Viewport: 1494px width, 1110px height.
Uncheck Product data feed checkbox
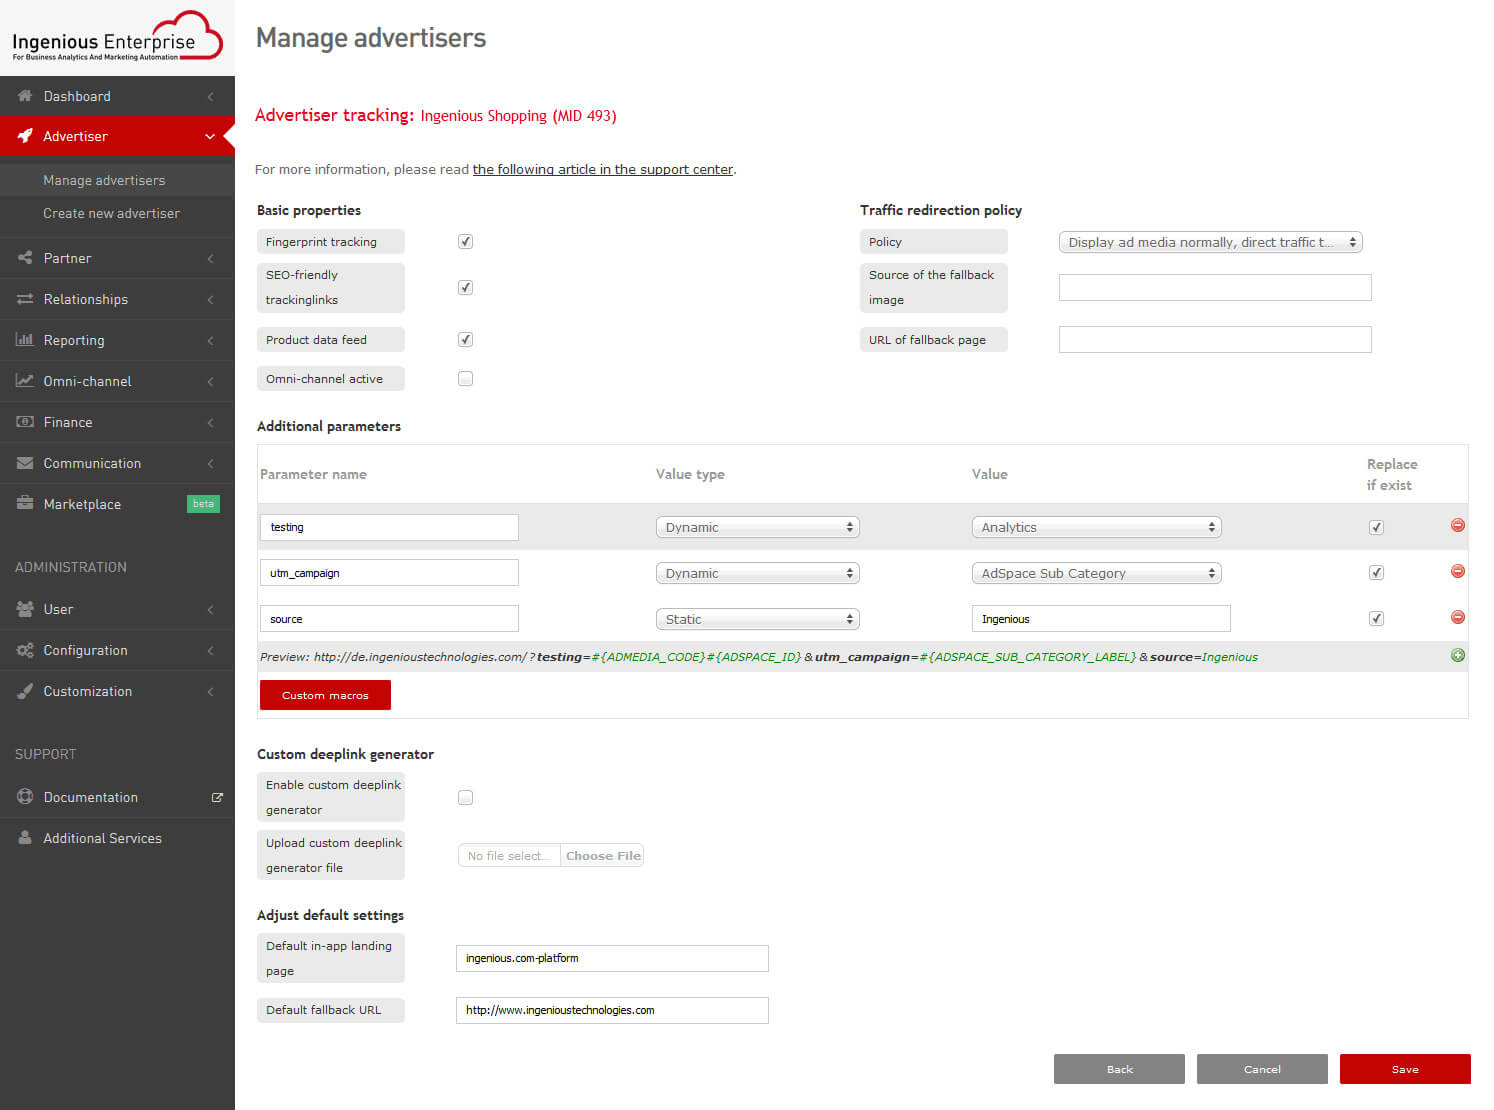click(465, 339)
